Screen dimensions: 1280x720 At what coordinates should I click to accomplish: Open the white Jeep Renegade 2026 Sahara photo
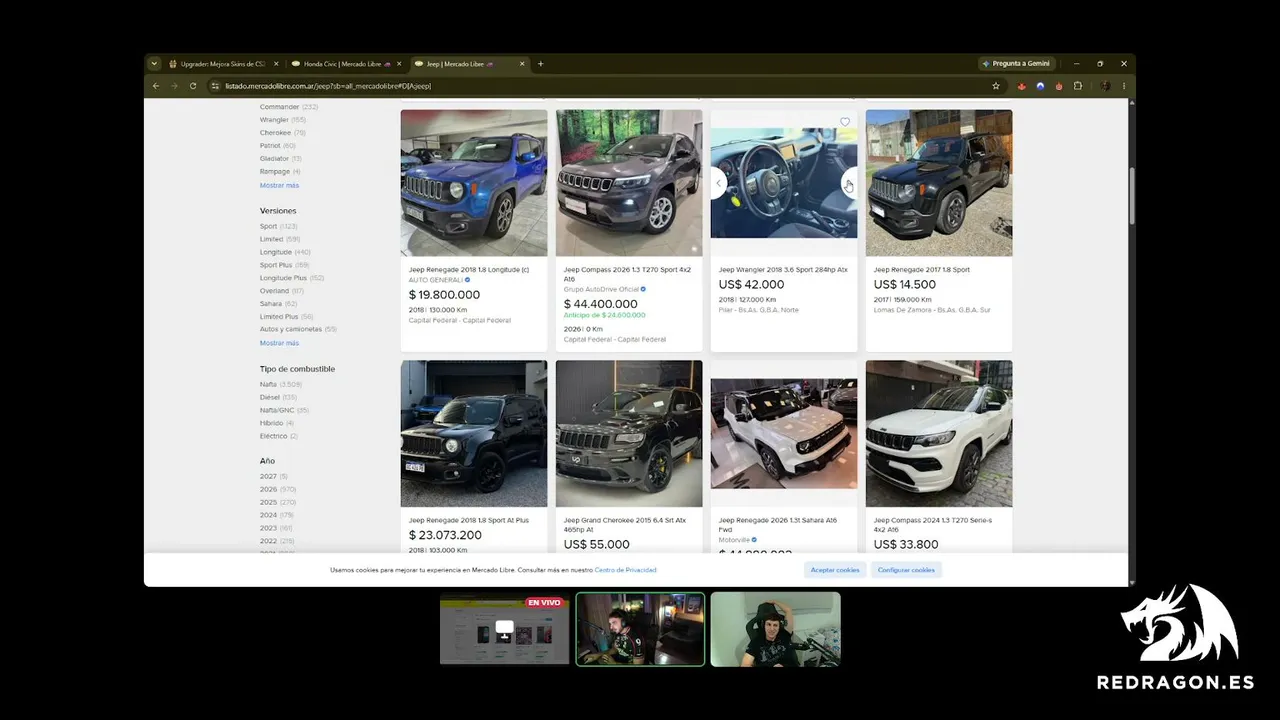pyautogui.click(x=784, y=434)
